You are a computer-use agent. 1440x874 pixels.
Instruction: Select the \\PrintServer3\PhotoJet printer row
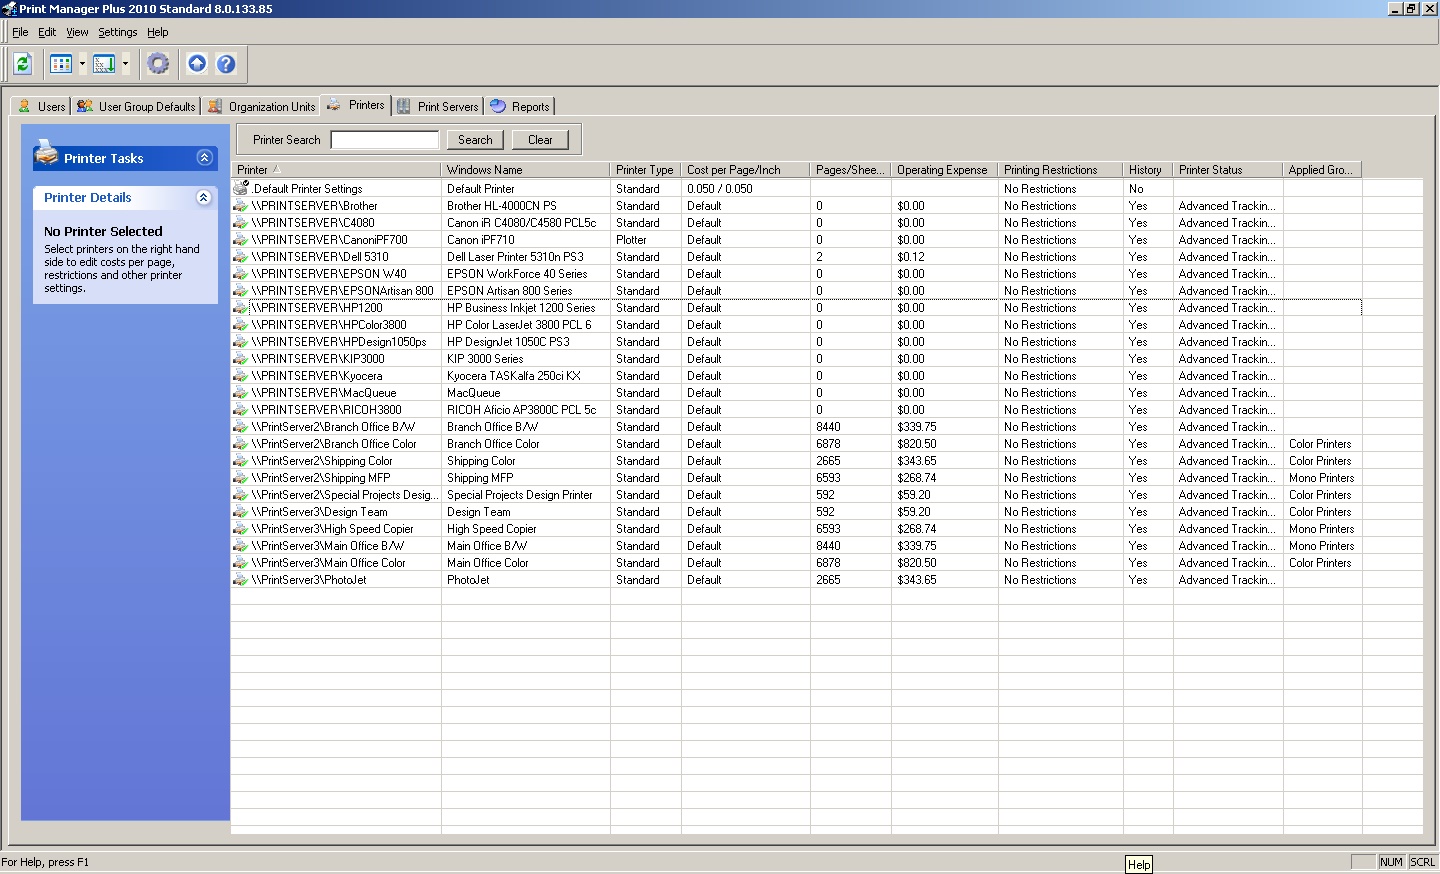(x=309, y=580)
